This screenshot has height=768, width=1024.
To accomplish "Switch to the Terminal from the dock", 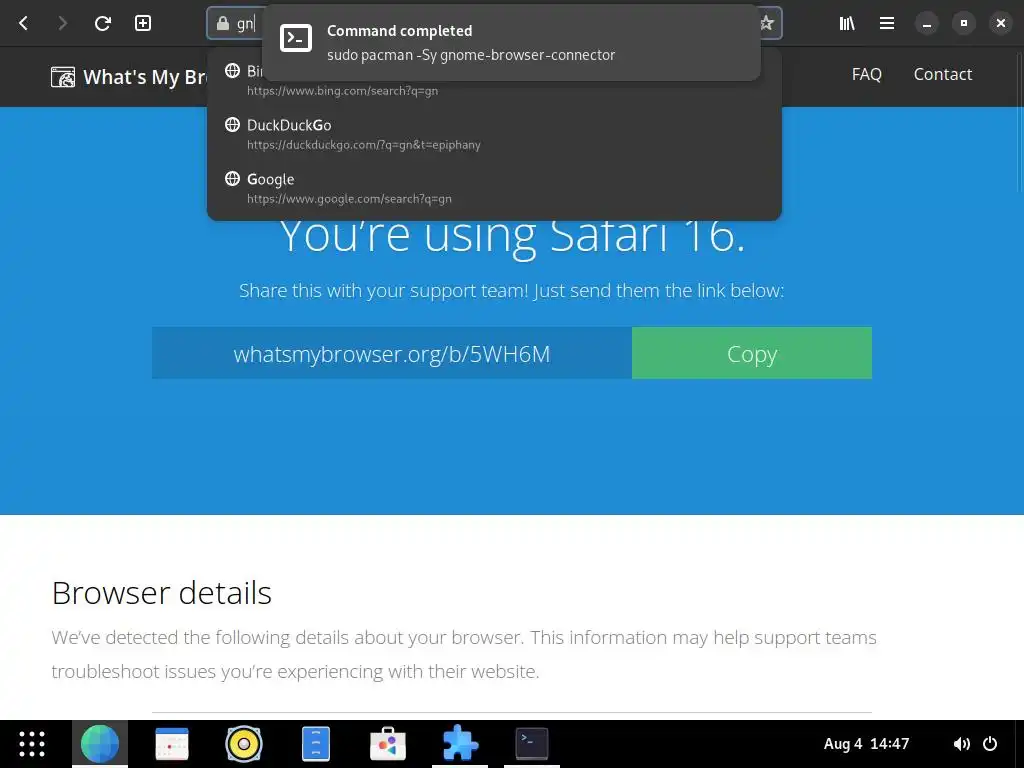I will [532, 744].
